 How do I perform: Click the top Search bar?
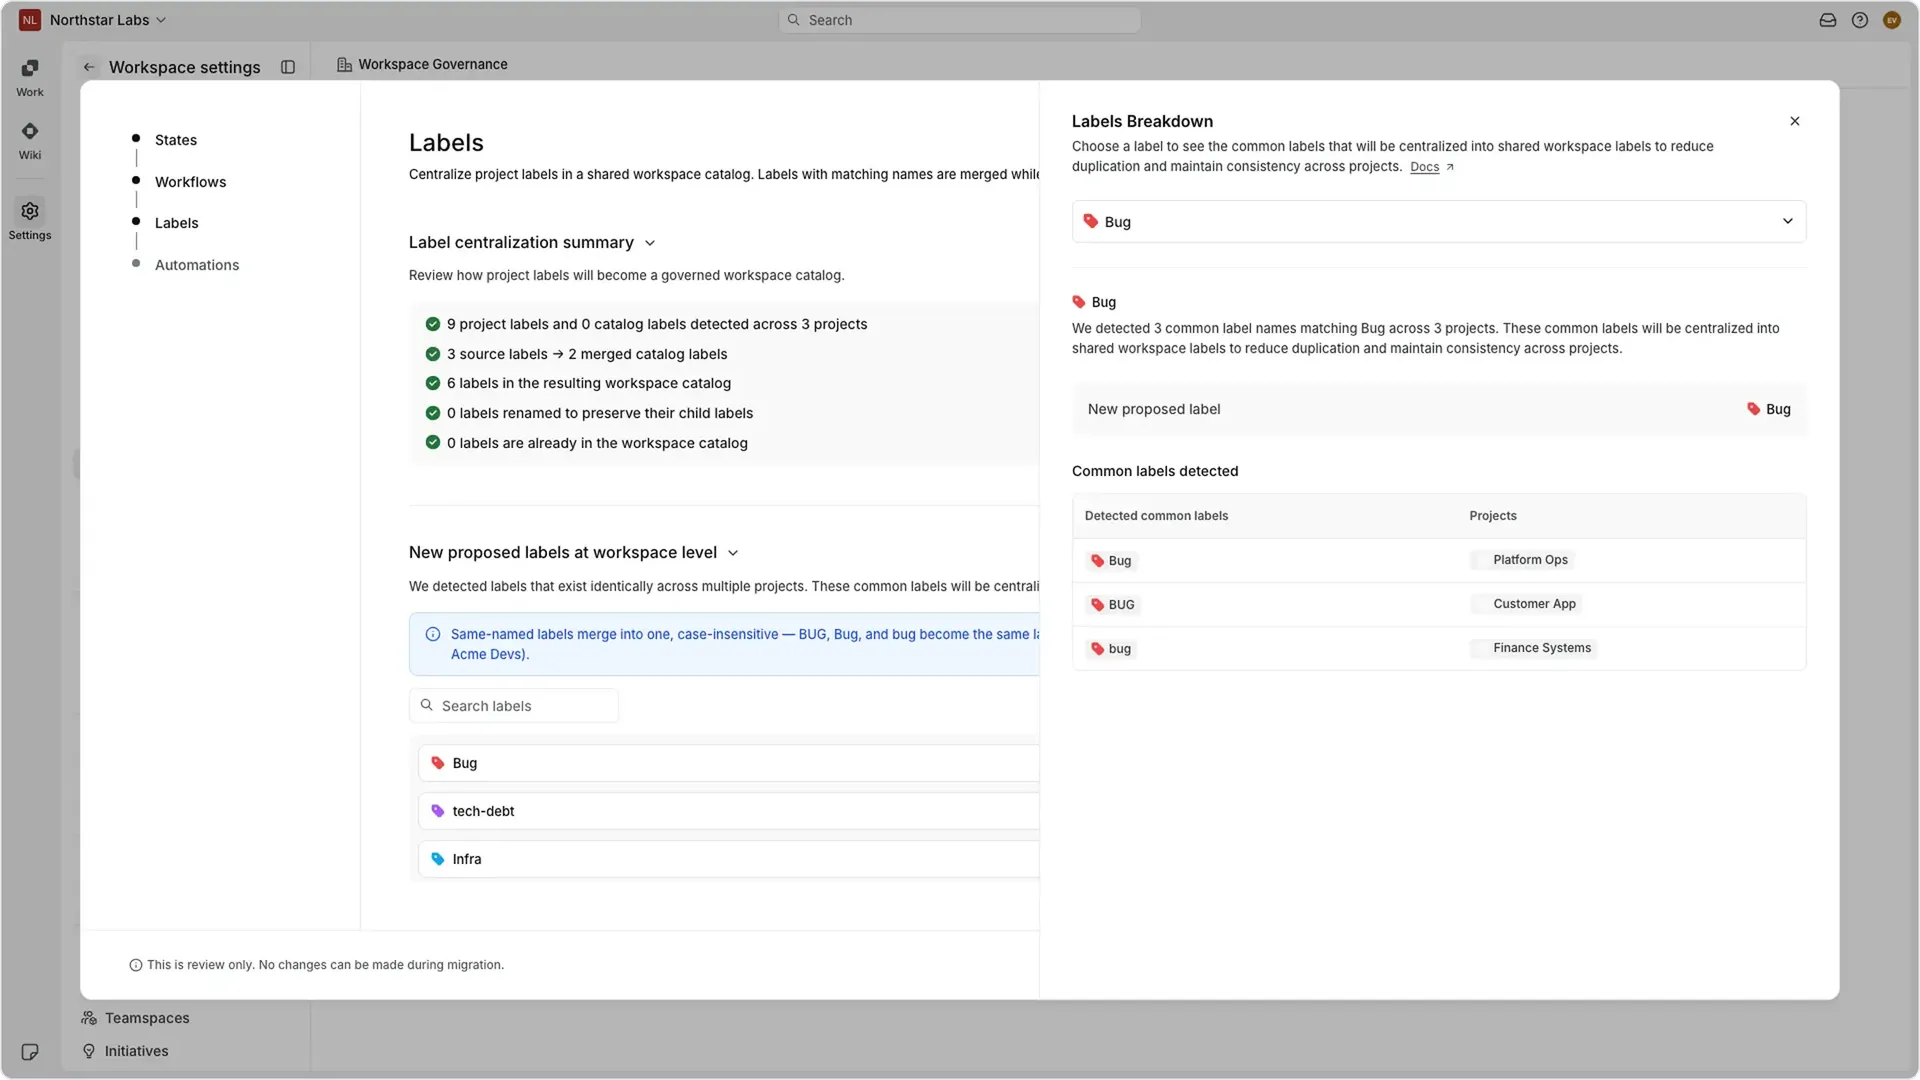tap(959, 20)
